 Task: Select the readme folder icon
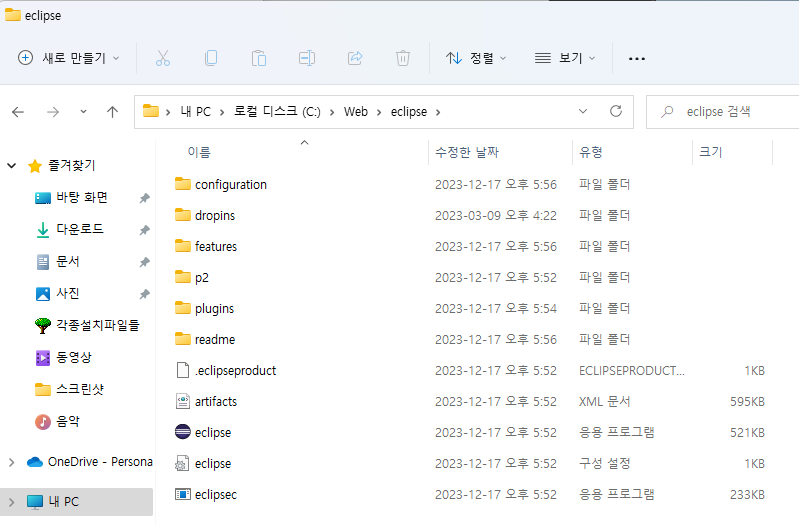click(182, 339)
